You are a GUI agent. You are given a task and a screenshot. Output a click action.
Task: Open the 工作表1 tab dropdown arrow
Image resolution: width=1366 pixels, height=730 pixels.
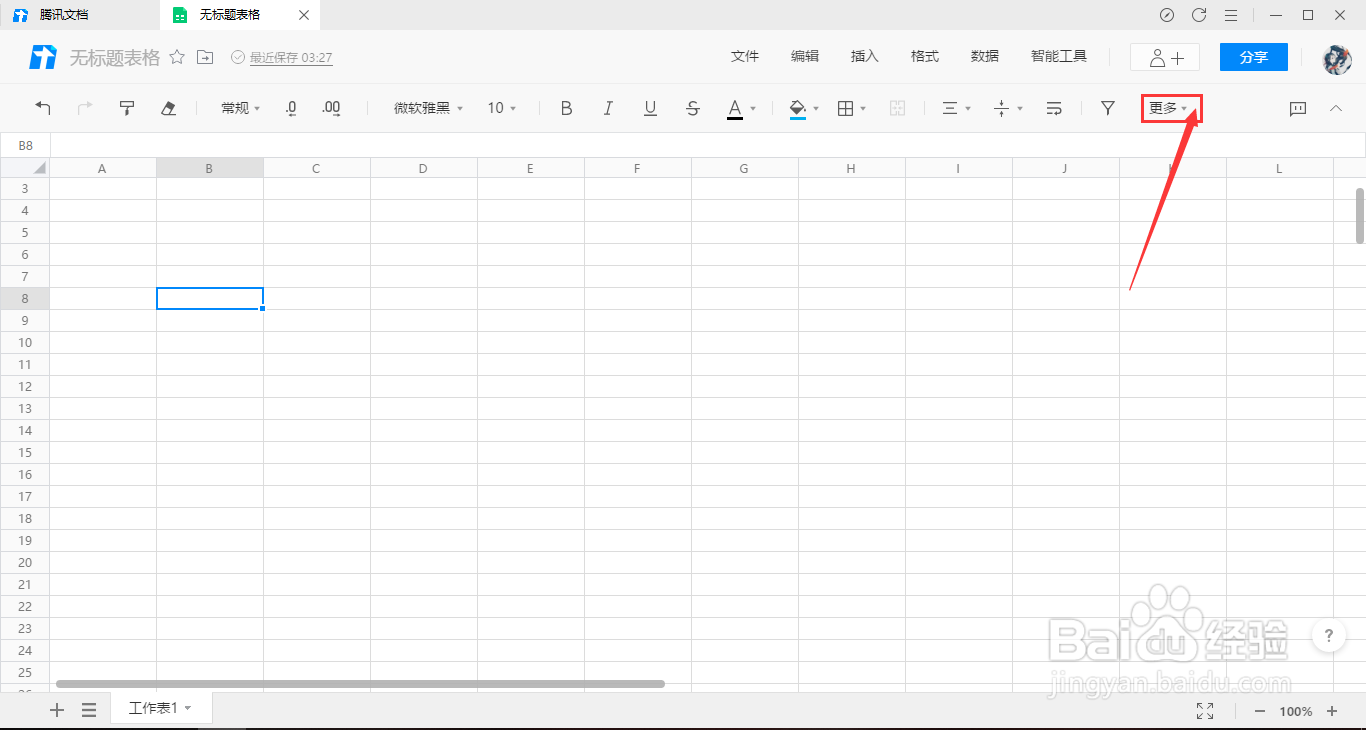(x=188, y=708)
